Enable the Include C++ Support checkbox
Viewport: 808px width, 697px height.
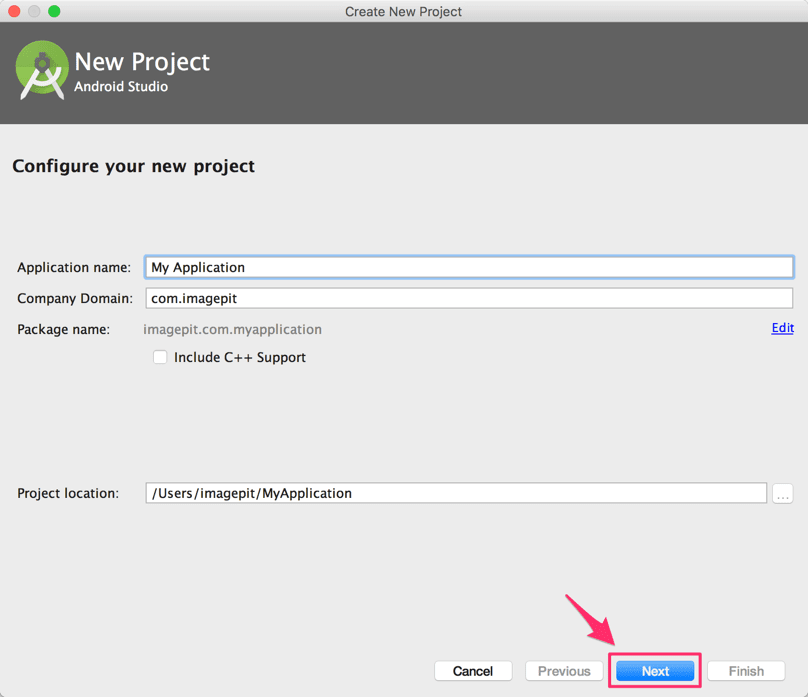[160, 357]
